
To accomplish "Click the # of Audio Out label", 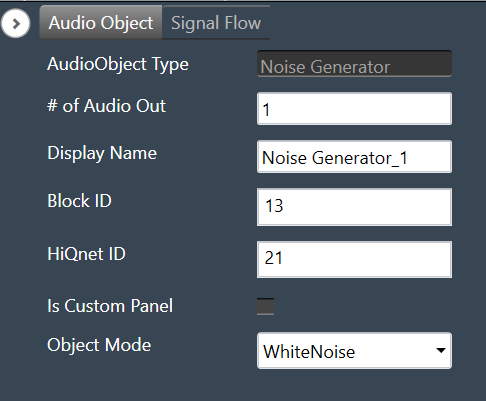I will point(106,106).
